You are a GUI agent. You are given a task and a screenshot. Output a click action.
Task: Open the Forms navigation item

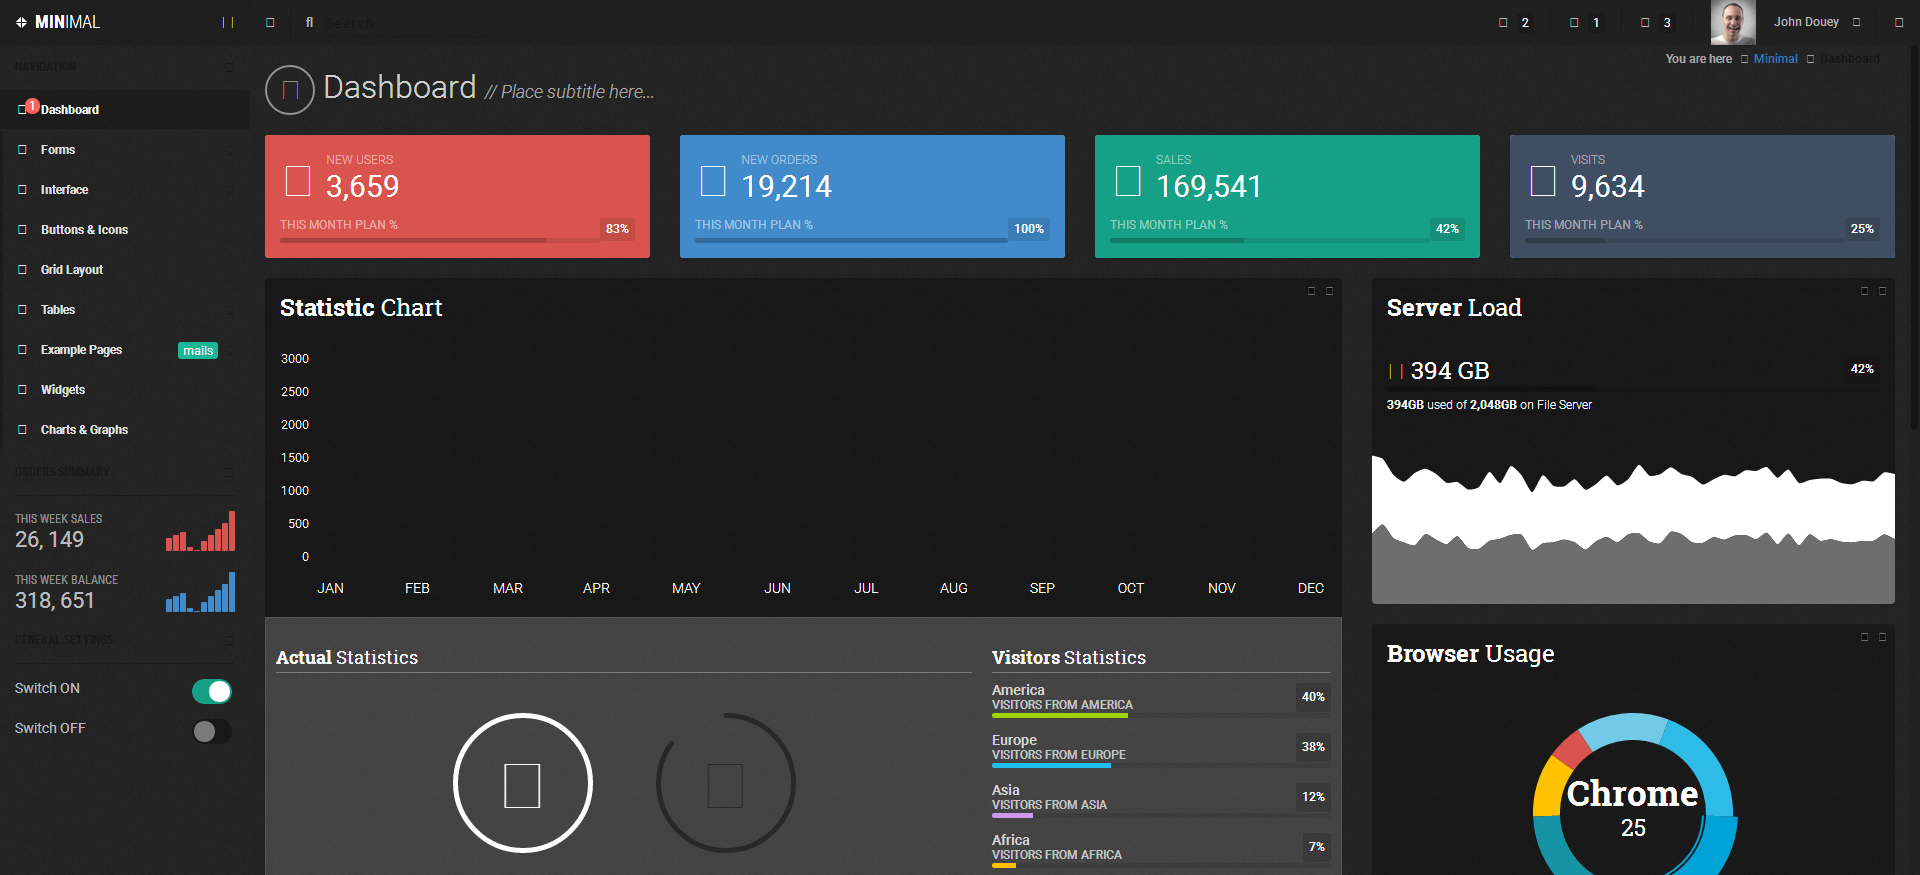click(58, 150)
